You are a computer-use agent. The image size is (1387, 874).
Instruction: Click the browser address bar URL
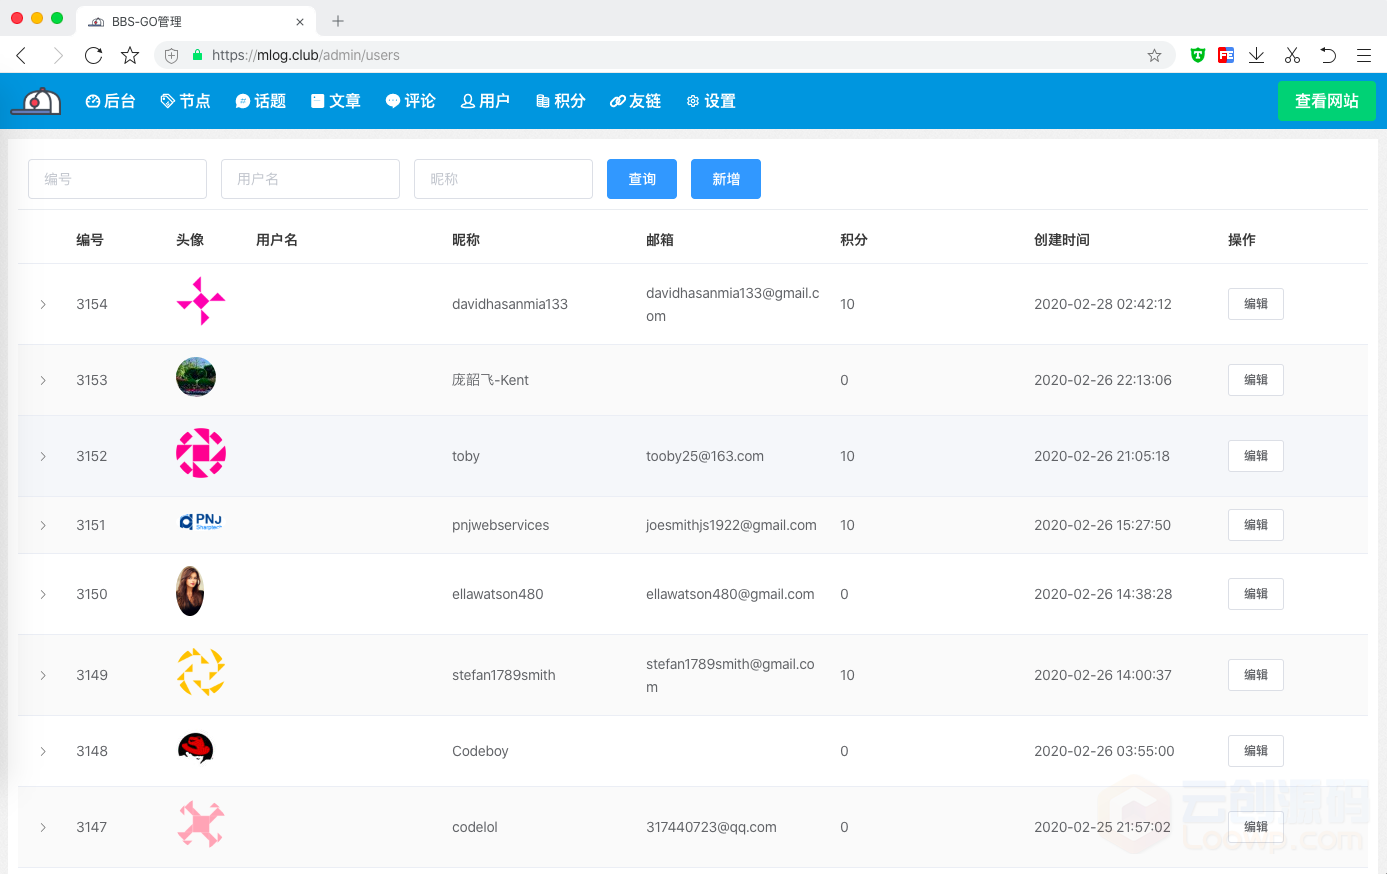point(306,55)
